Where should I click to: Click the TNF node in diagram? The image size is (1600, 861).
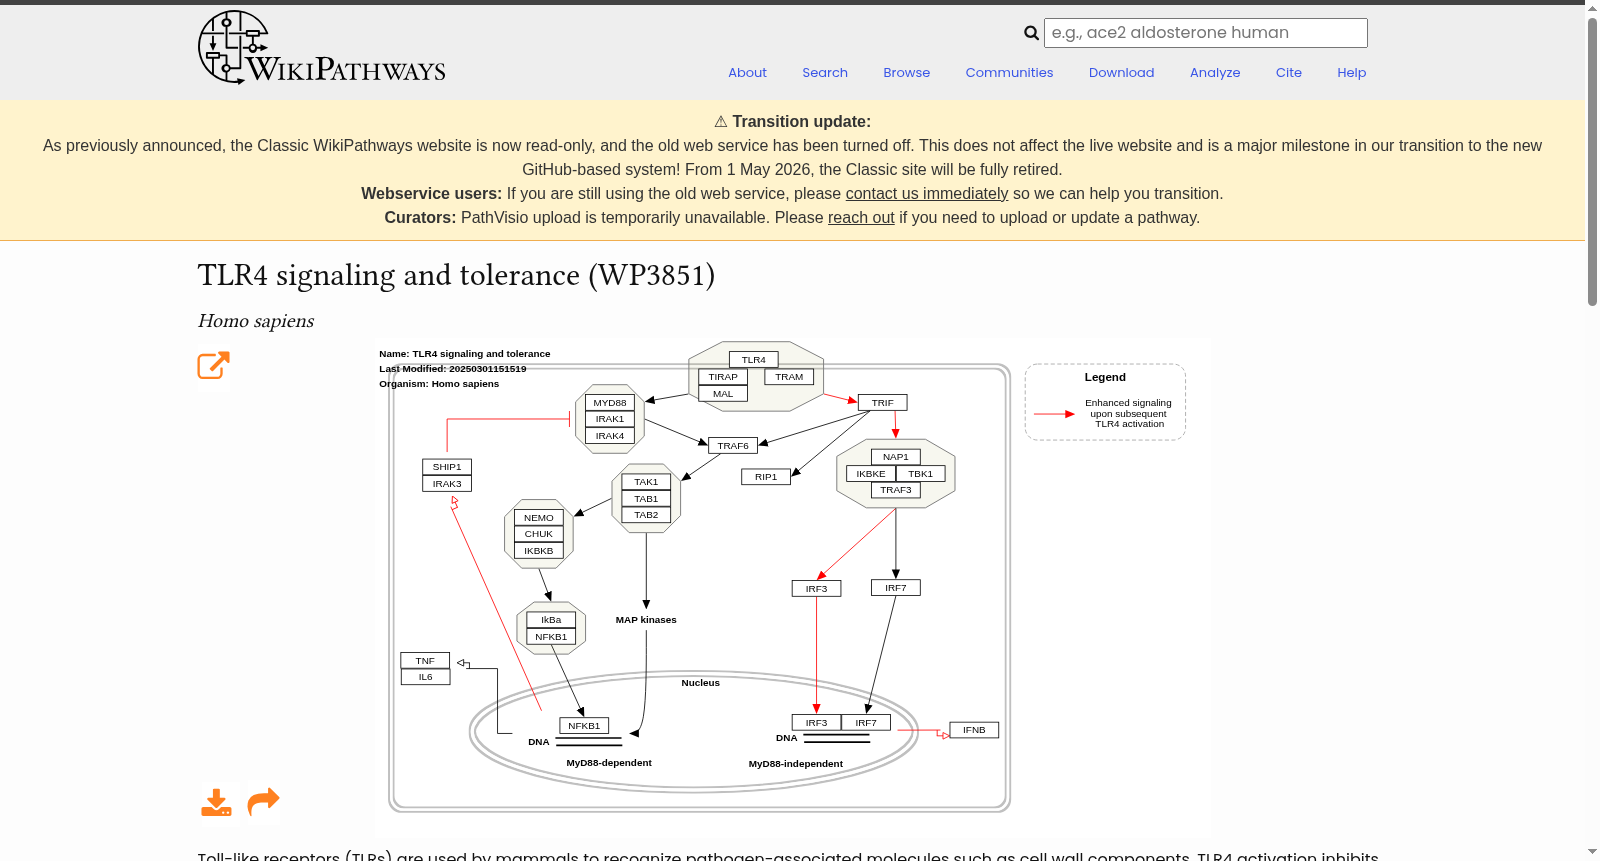(425, 661)
